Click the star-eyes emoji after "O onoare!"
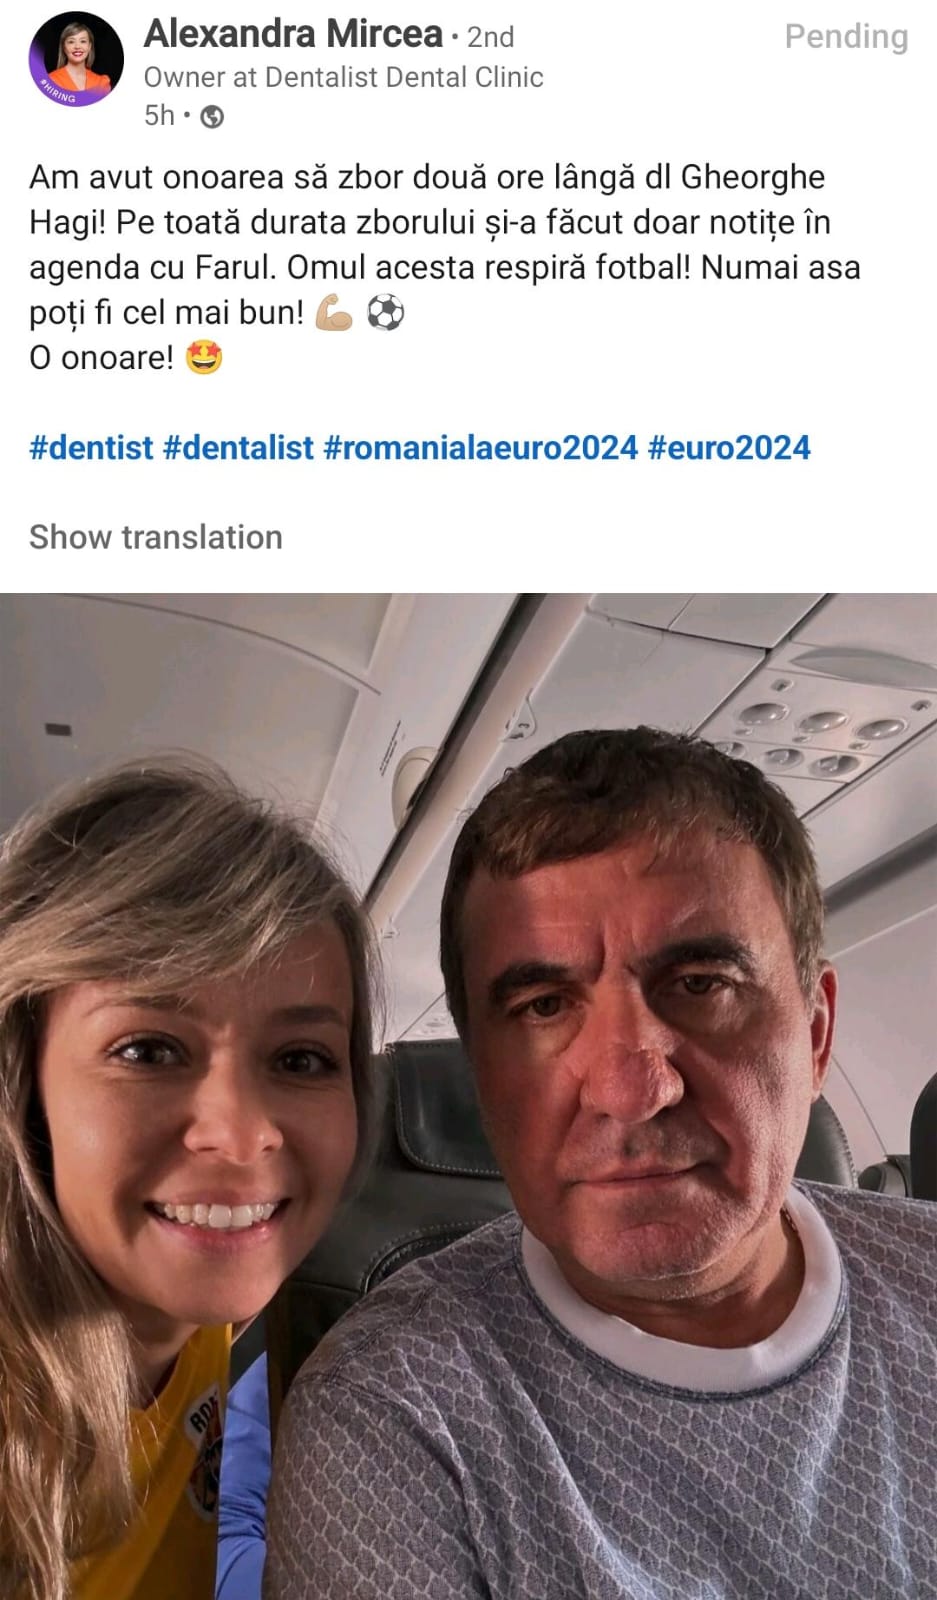Viewport: 937px width, 1600px height. click(204, 357)
